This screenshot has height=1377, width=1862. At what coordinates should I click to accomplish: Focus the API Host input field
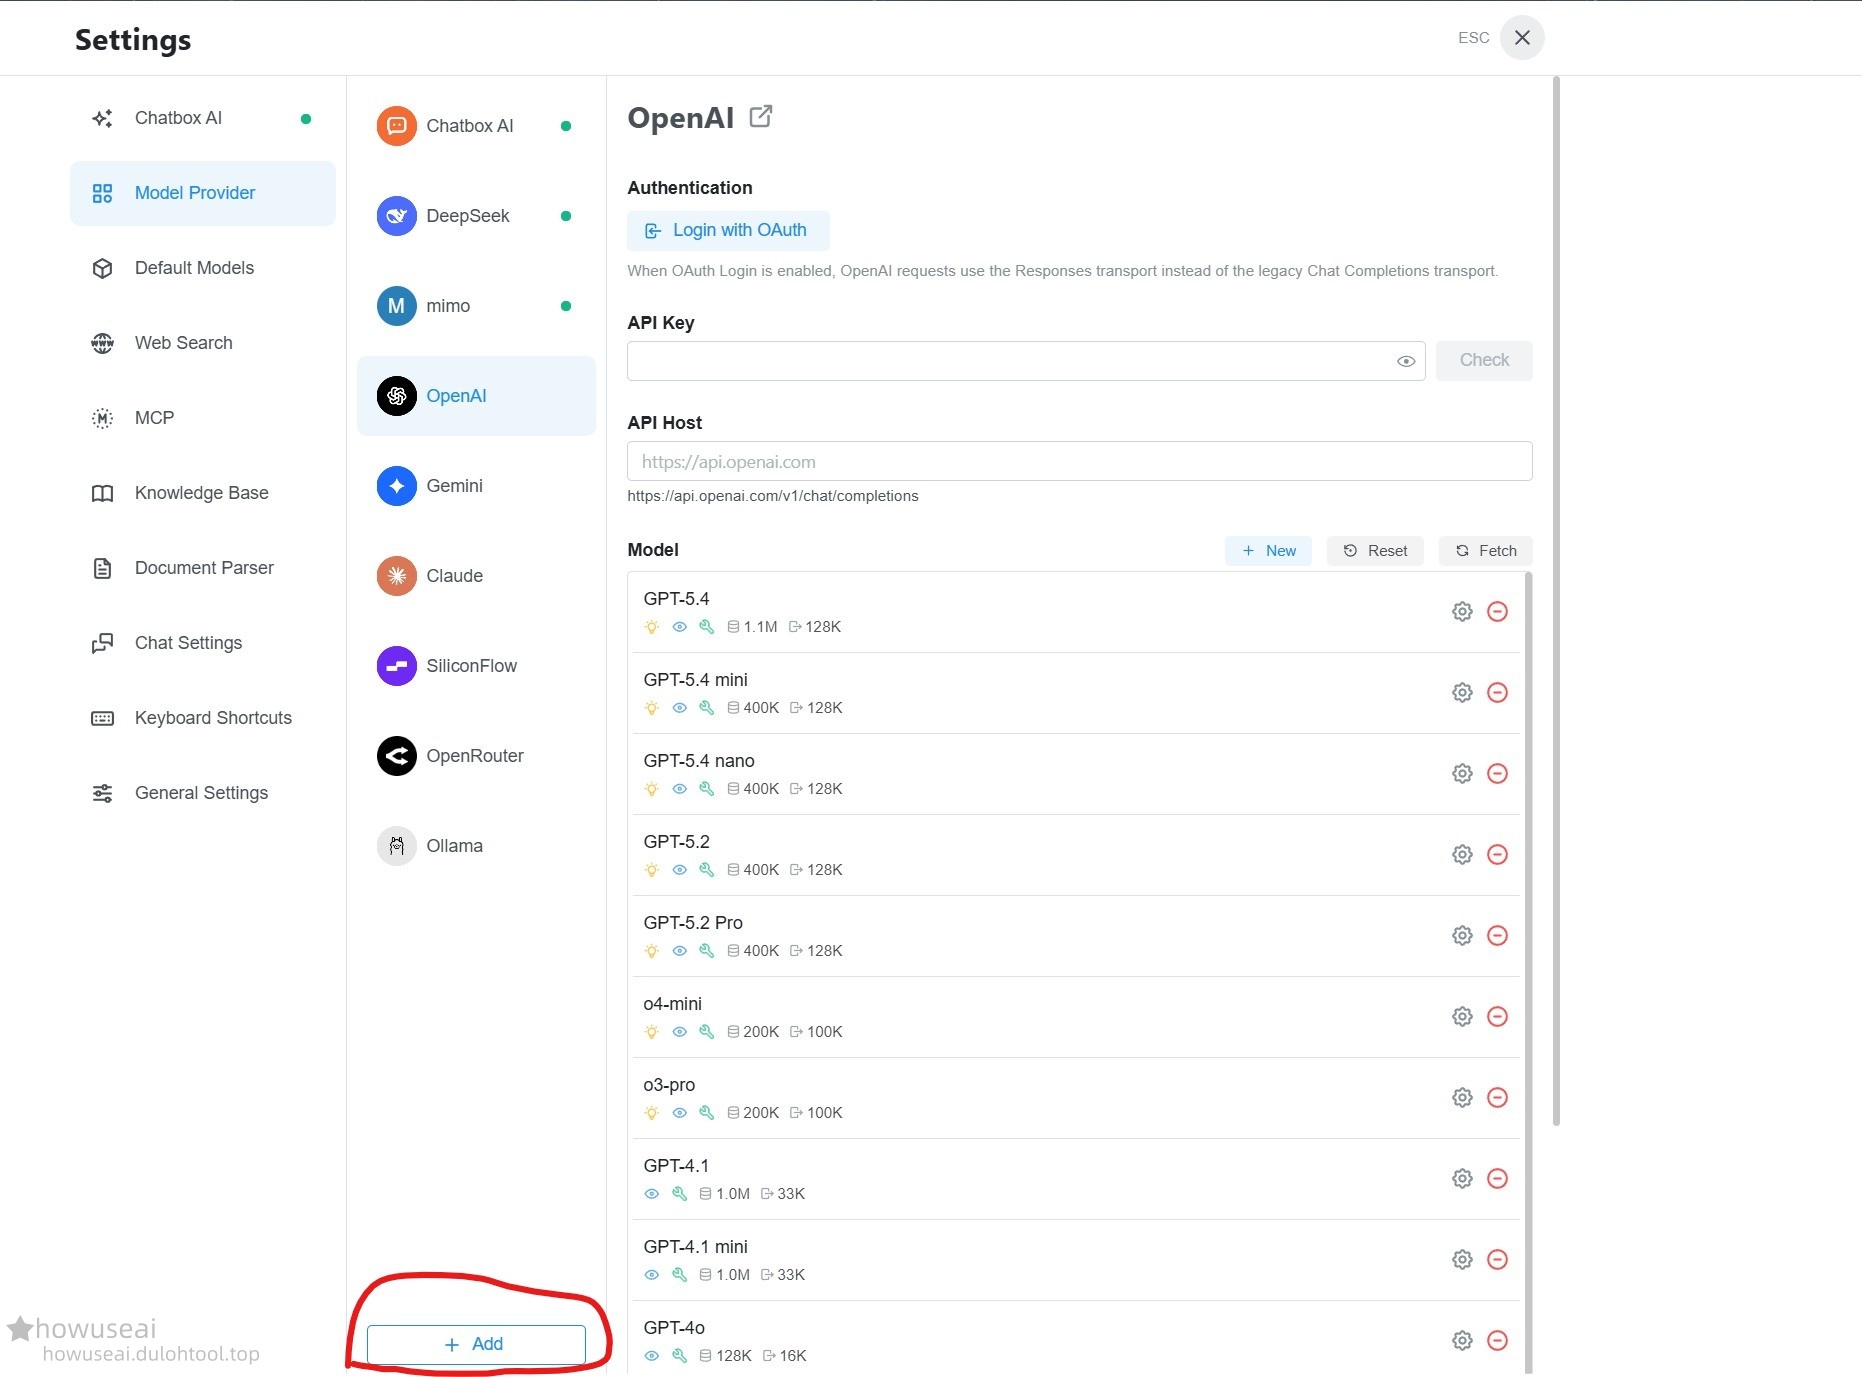point(1080,461)
